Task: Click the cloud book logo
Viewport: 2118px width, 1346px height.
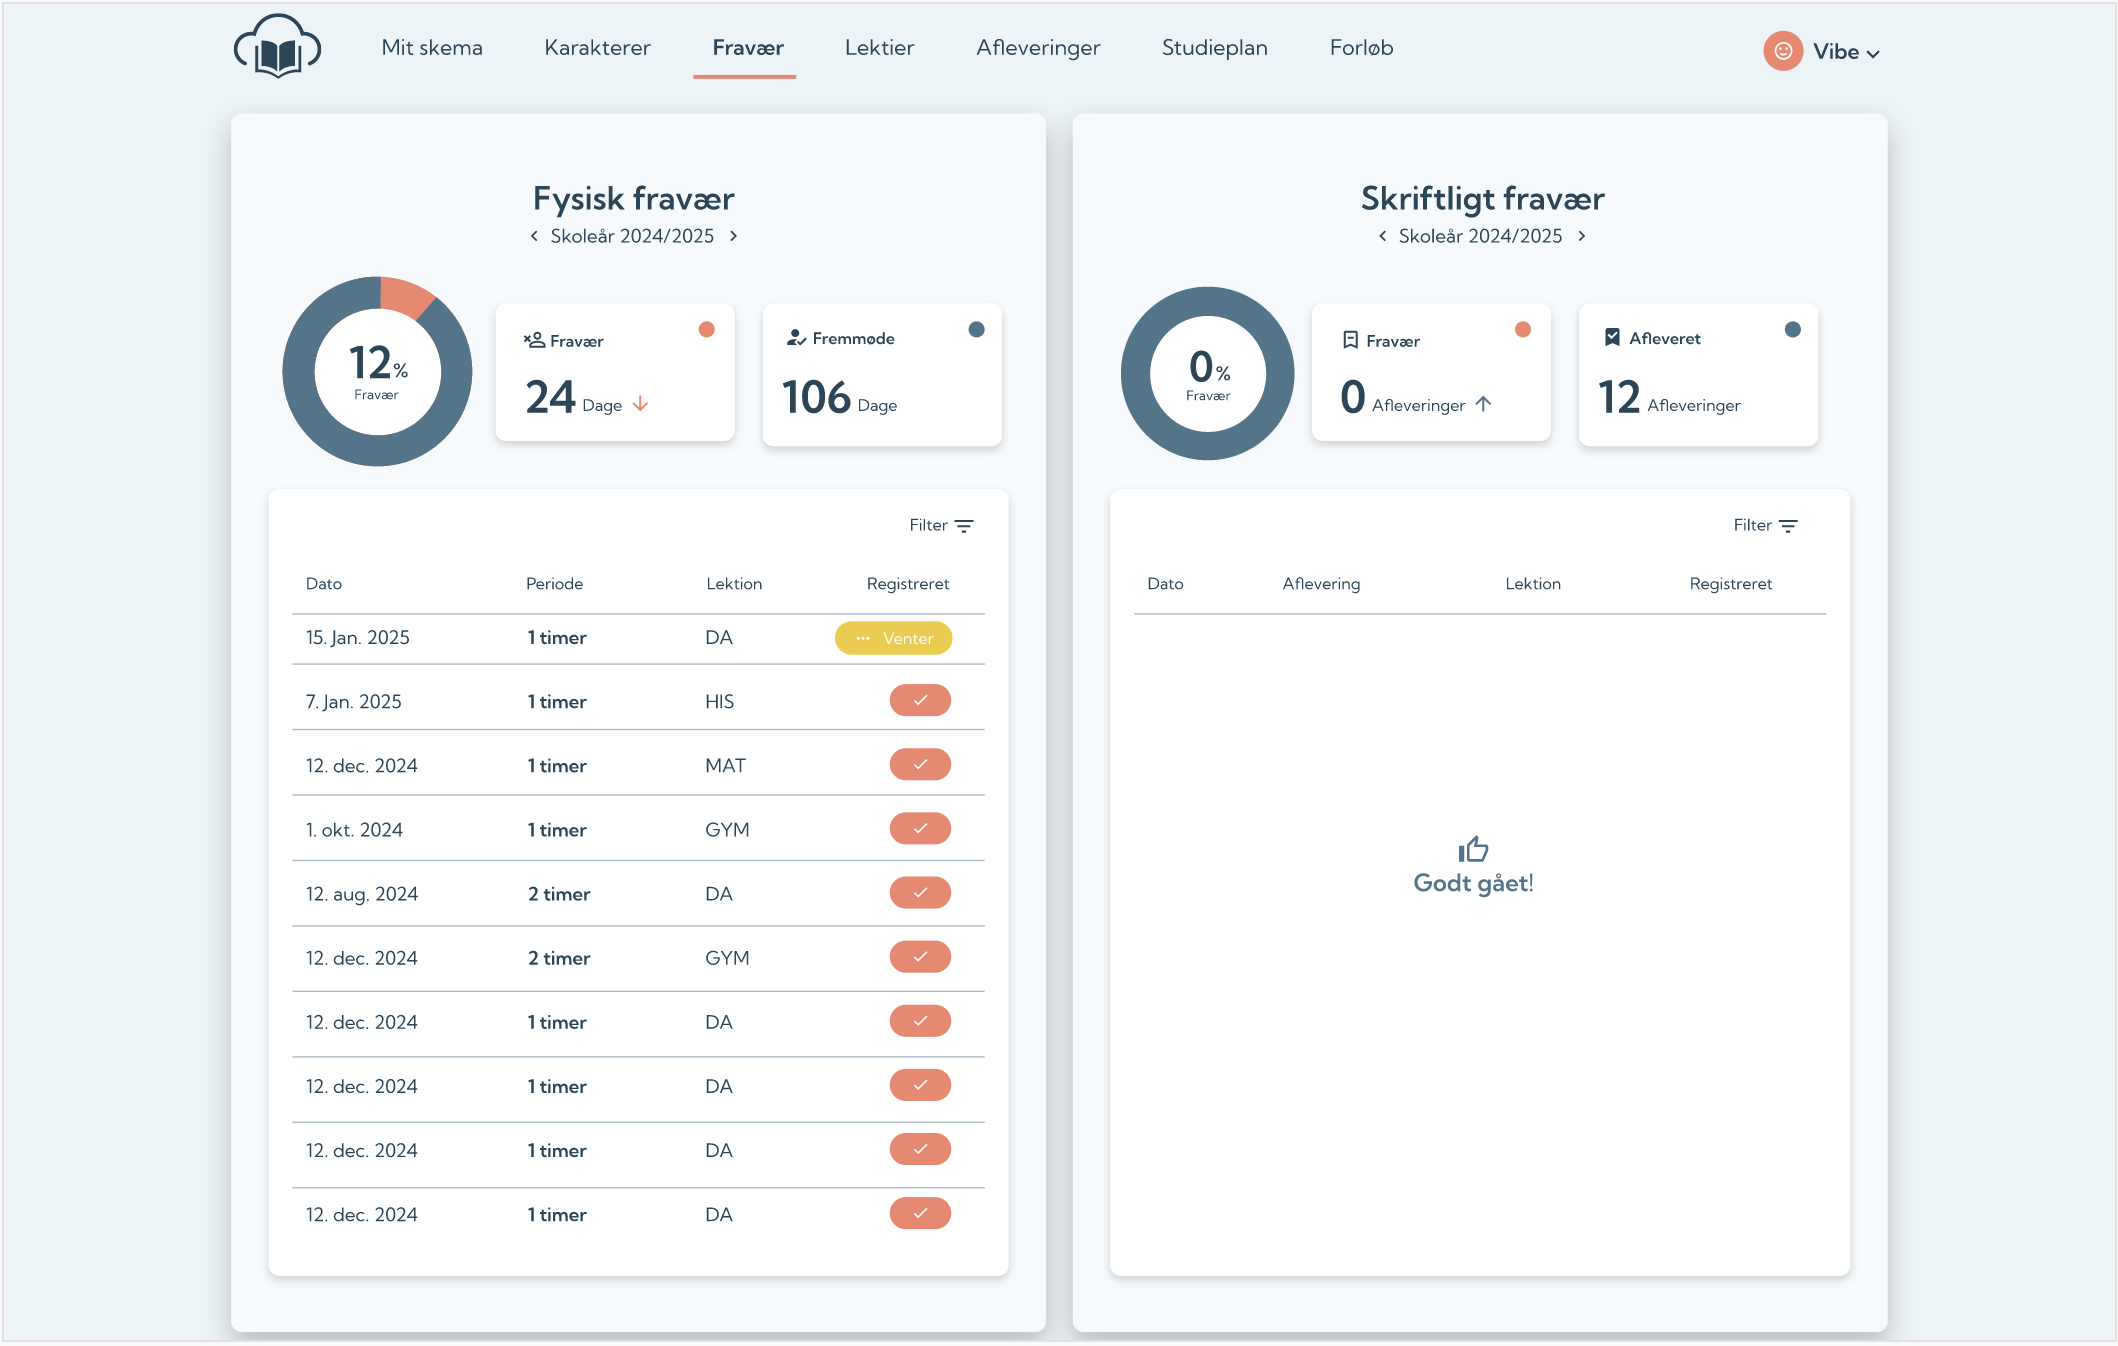Action: pos(277,48)
